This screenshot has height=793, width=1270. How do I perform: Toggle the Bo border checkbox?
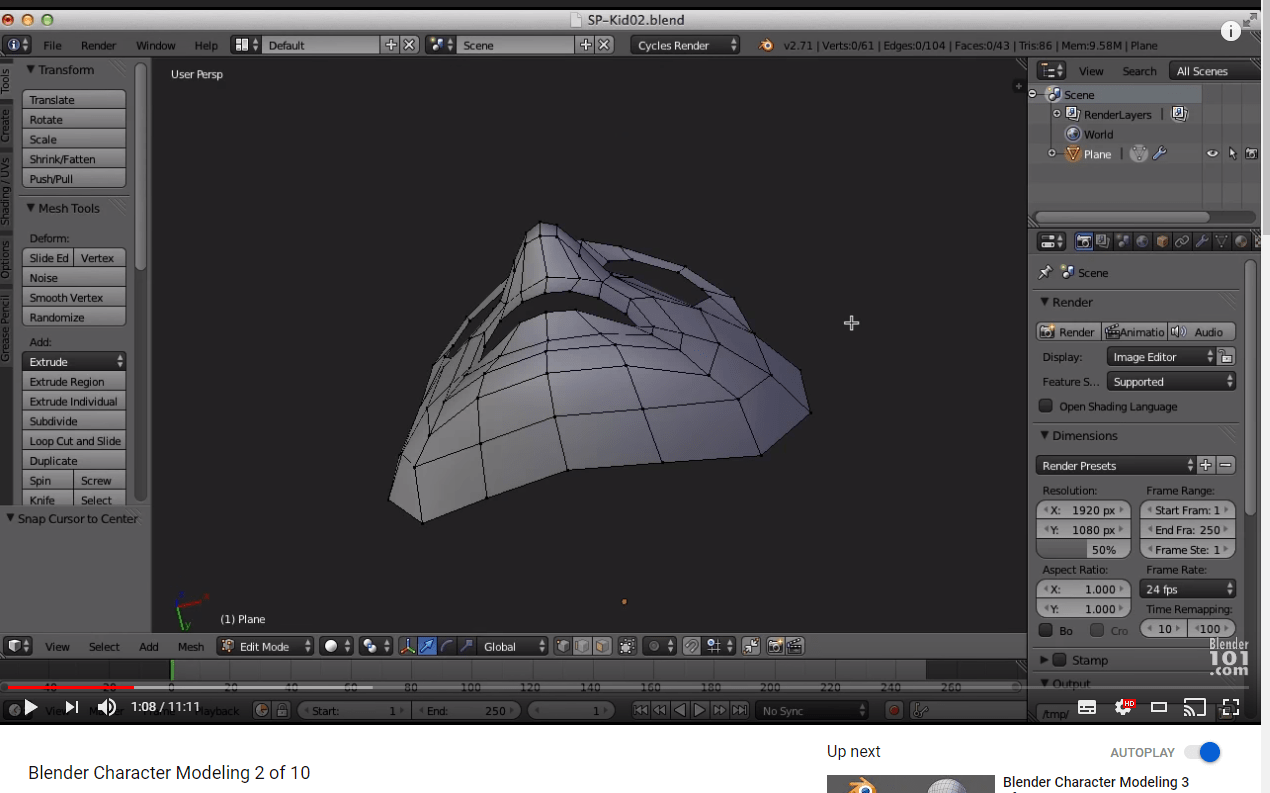click(x=1046, y=630)
